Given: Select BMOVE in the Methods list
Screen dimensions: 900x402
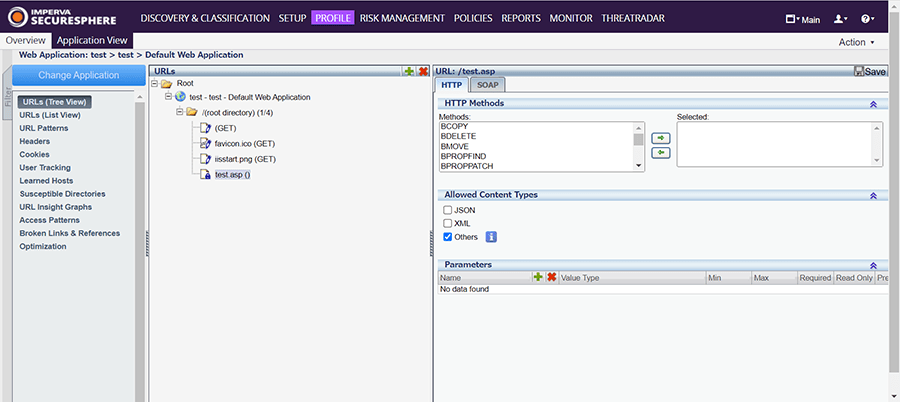Looking at the screenshot, I should pos(454,146).
